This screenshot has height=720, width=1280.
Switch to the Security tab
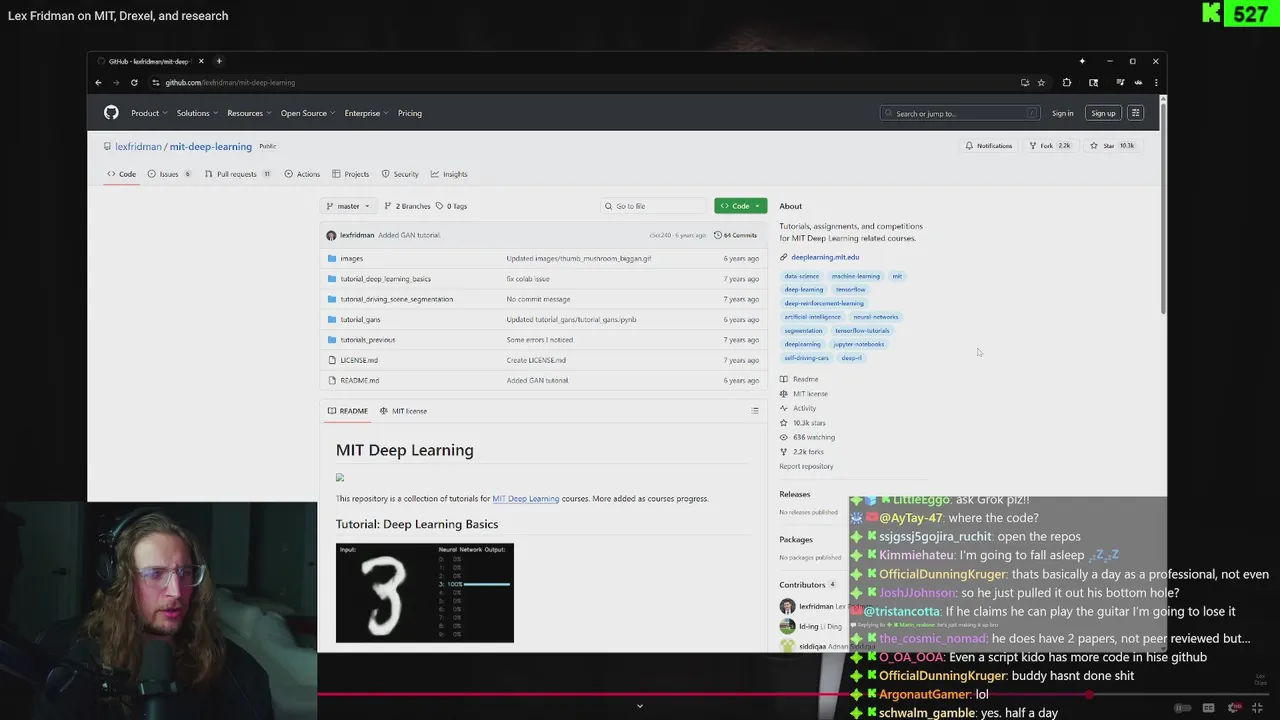point(400,174)
